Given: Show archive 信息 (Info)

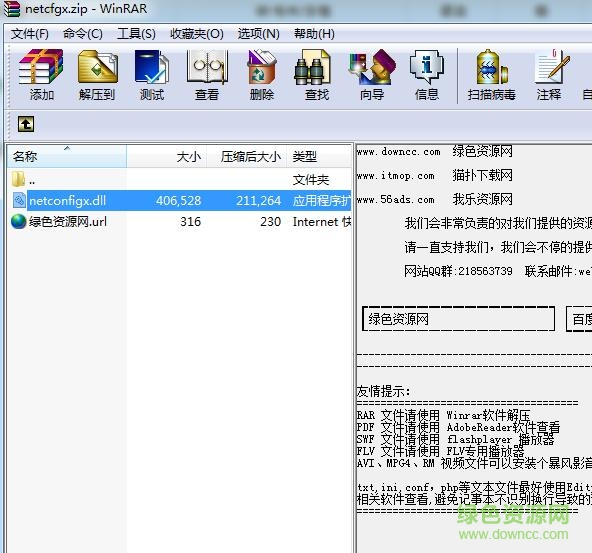Looking at the screenshot, I should pyautogui.click(x=427, y=75).
